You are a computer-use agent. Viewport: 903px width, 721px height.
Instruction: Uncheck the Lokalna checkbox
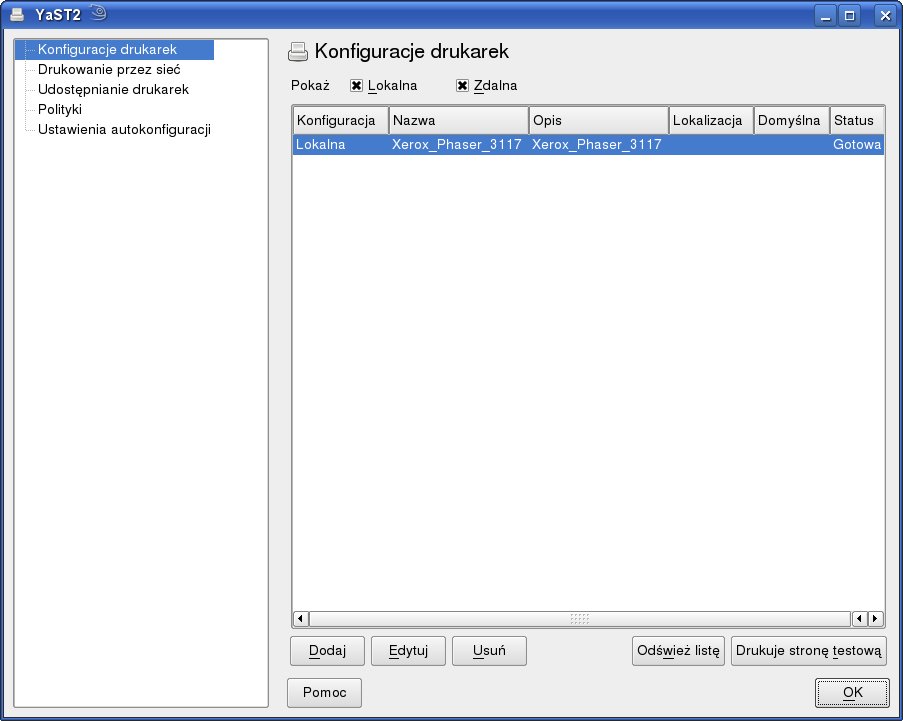(356, 86)
